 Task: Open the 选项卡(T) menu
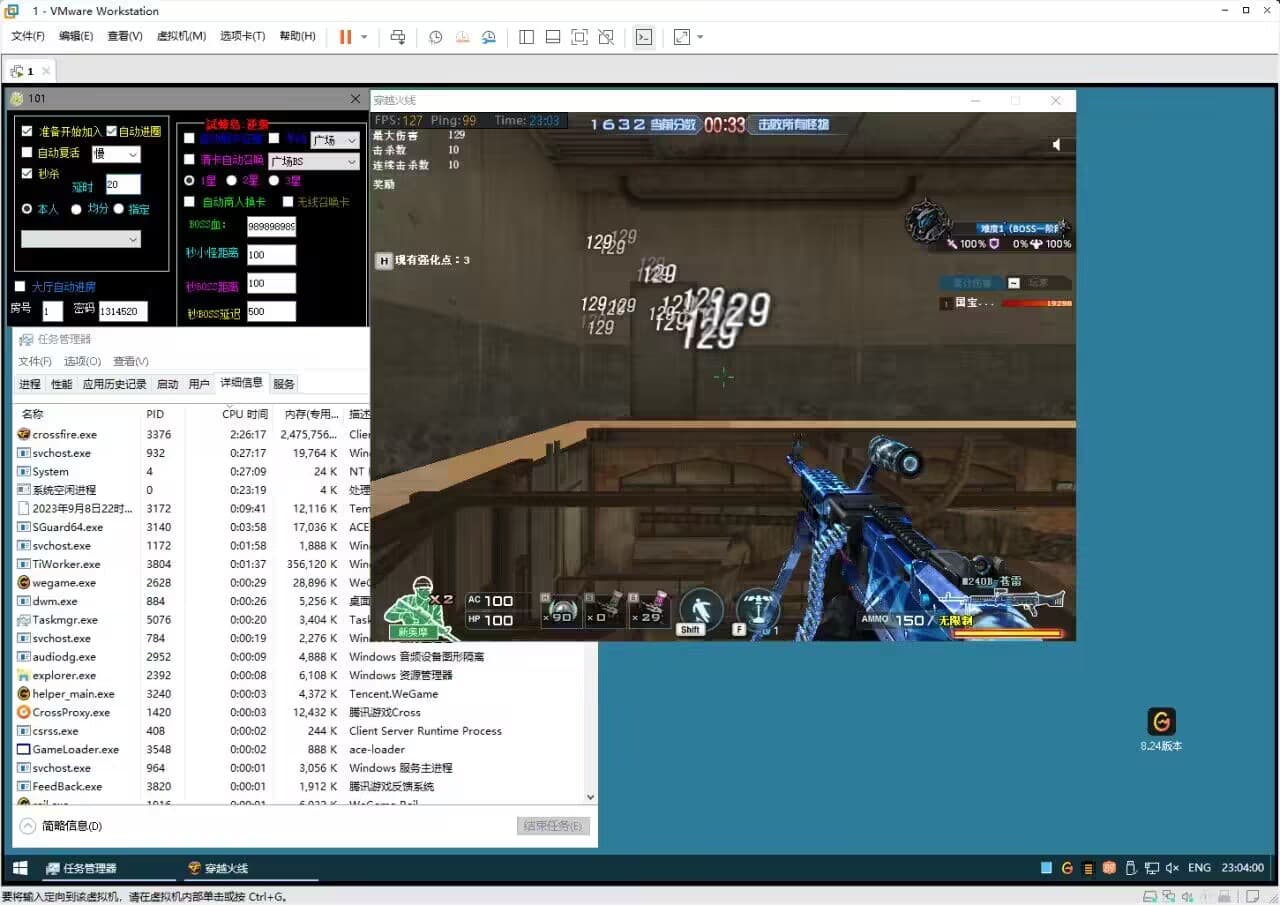tap(243, 36)
